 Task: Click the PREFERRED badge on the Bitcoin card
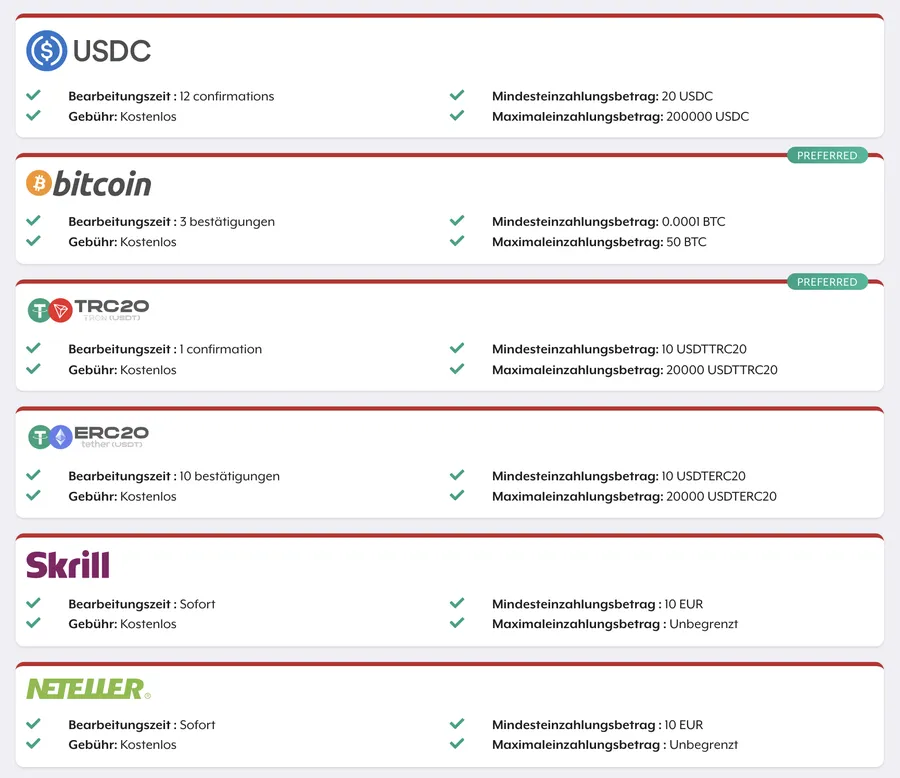827,155
